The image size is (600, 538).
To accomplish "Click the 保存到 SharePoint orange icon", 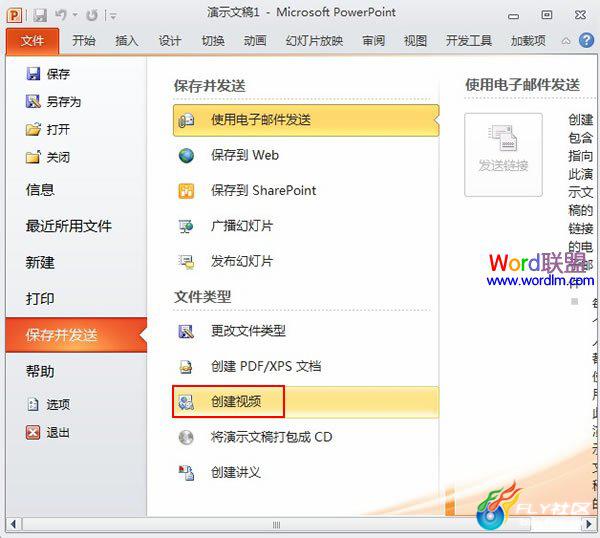I will (186, 191).
